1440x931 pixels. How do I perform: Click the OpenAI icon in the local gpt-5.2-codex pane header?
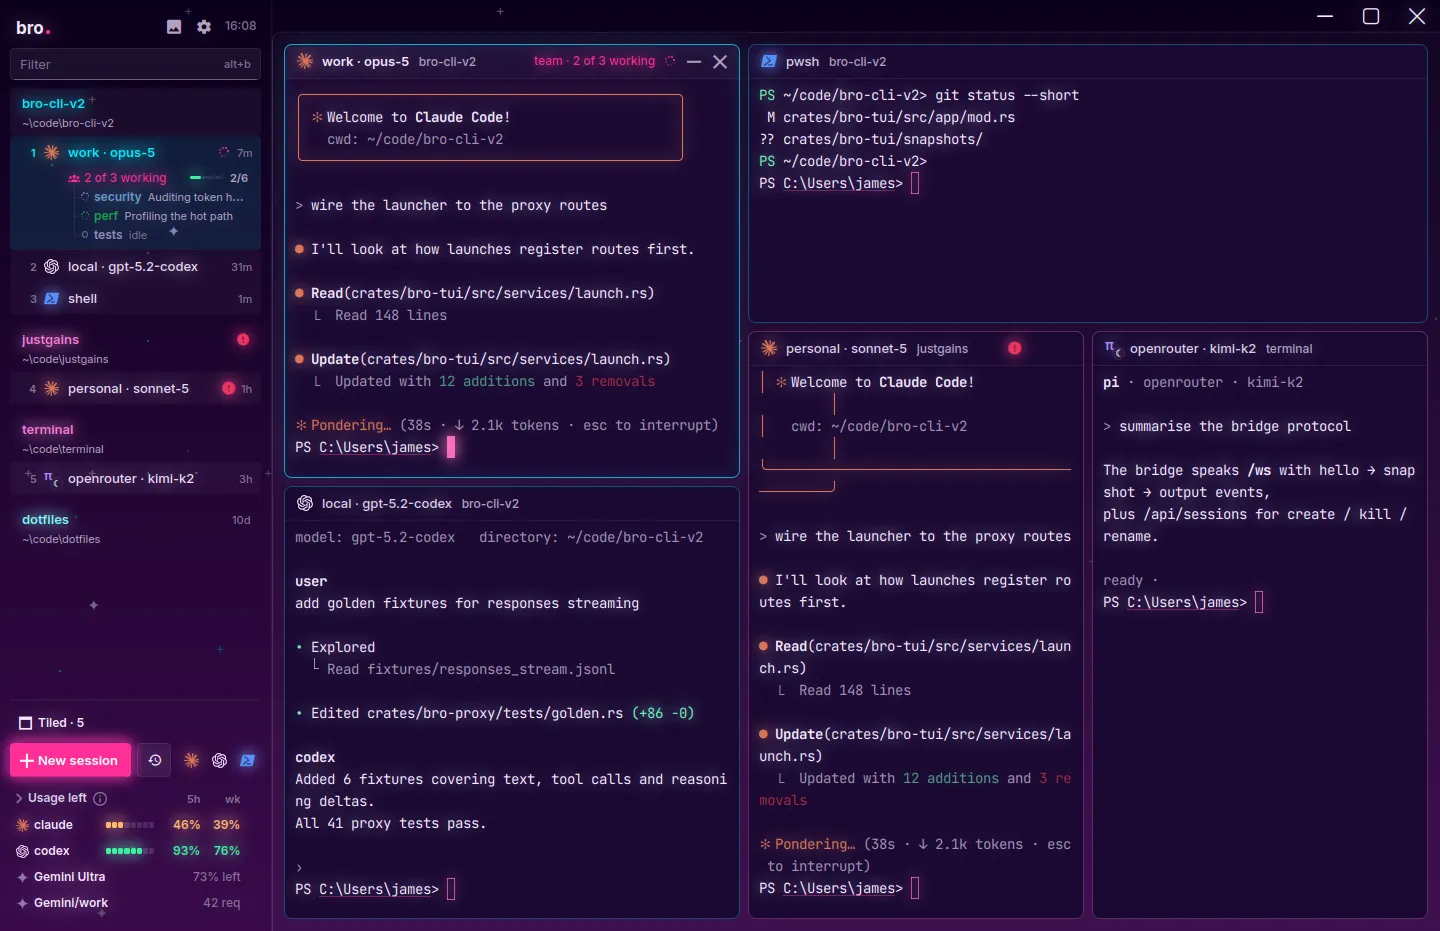click(305, 503)
